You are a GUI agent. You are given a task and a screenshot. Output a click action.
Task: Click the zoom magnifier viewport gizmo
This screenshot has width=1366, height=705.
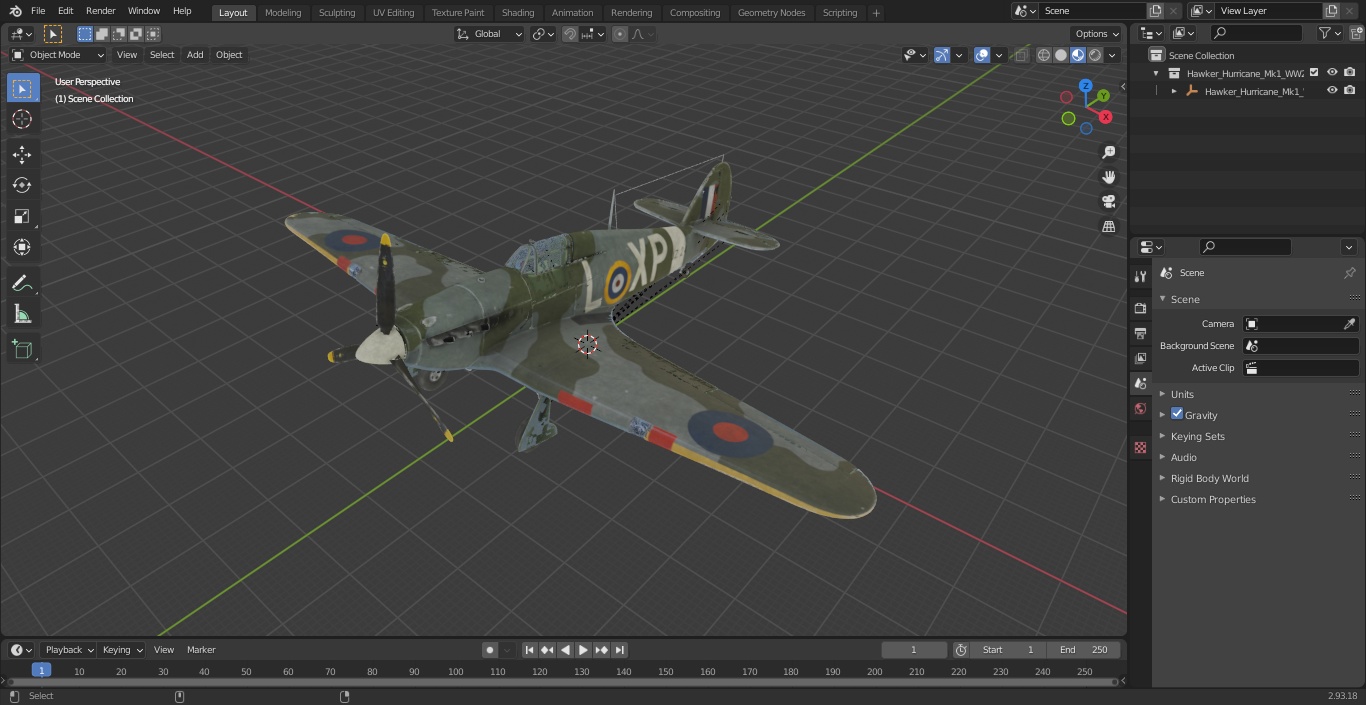(x=1108, y=152)
